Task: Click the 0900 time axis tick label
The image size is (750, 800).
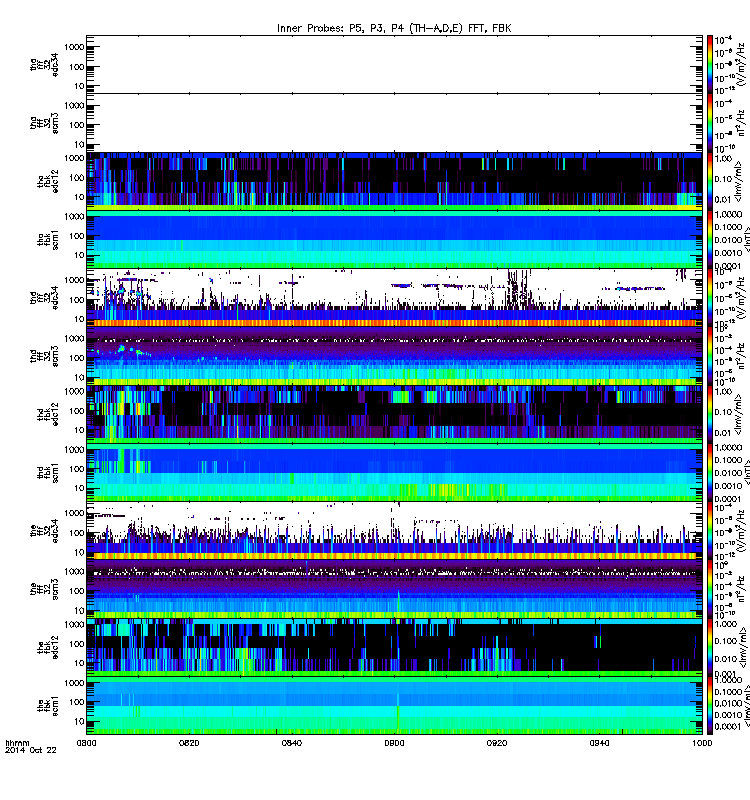Action: (394, 743)
